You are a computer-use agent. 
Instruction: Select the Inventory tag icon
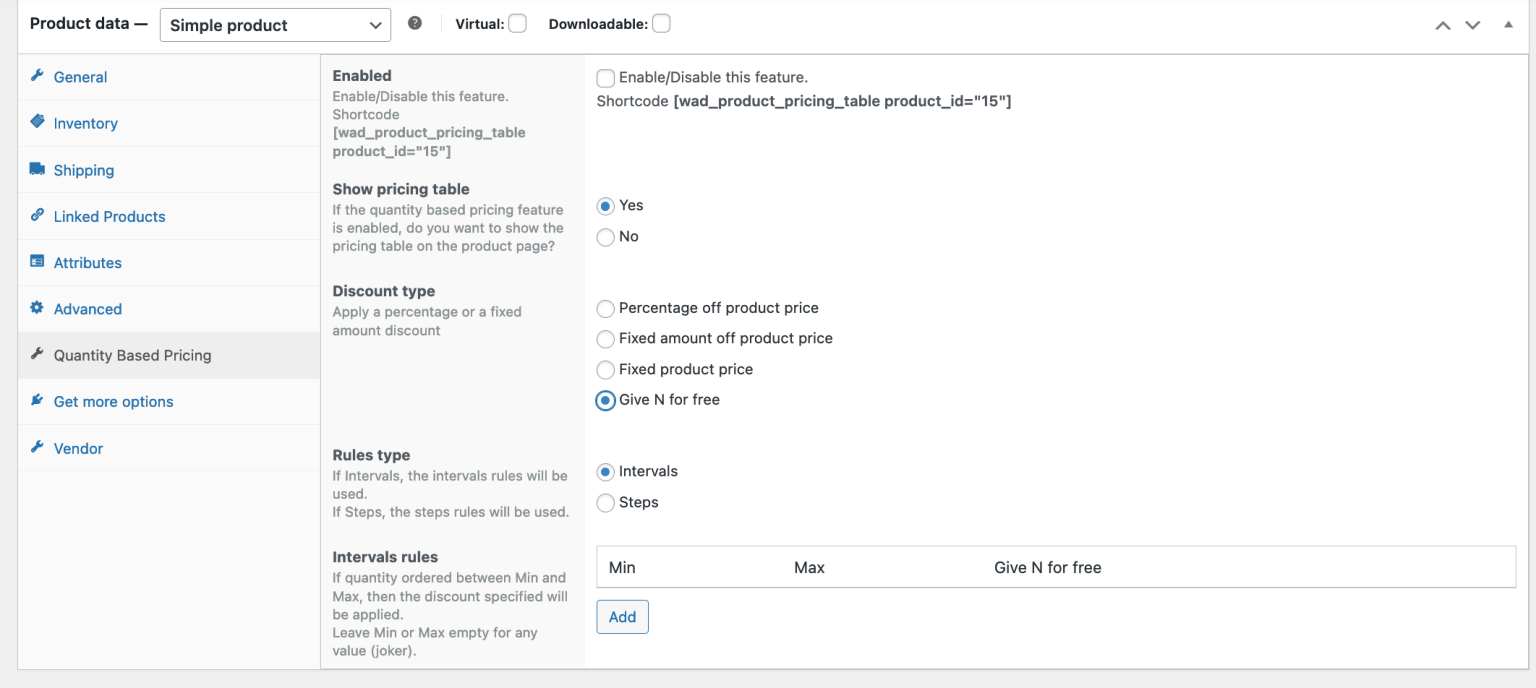38,123
